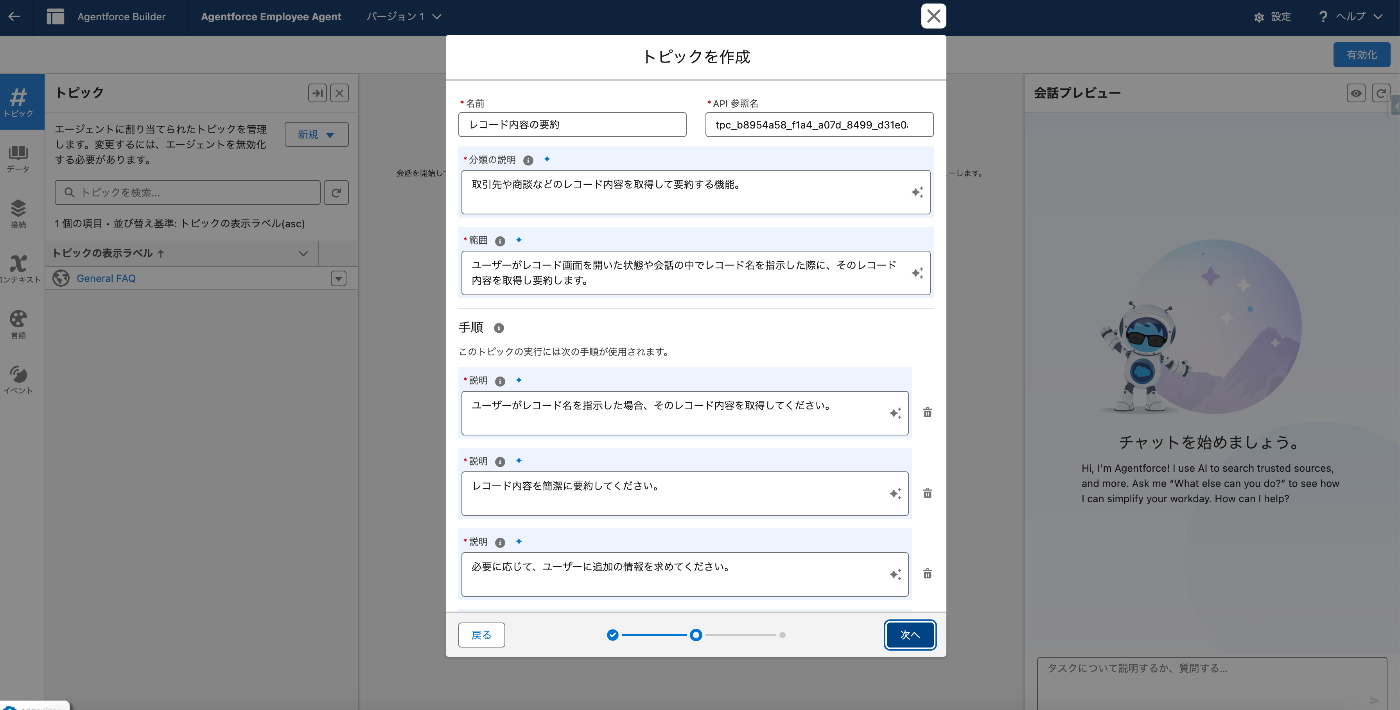Click sparkle icon in レコード名を指示した場合 instruction
The height and width of the screenshot is (710, 1400).
pos(896,413)
